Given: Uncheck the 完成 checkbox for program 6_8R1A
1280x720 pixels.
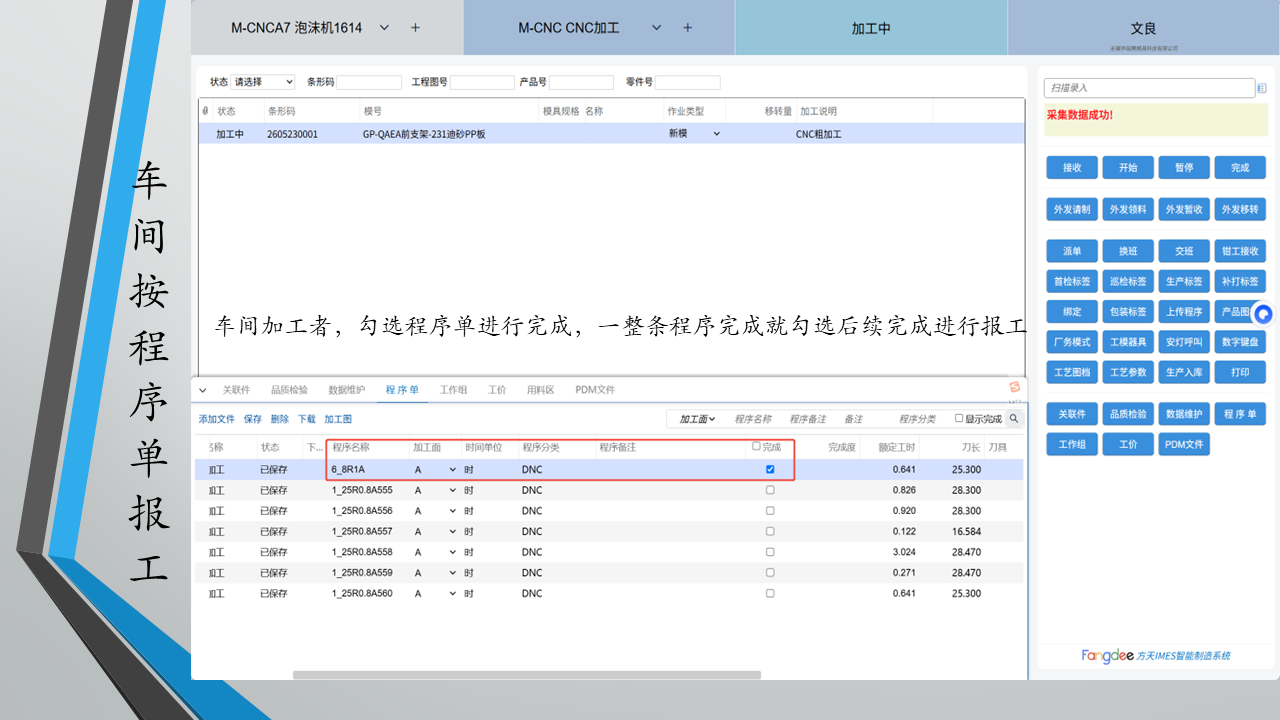Looking at the screenshot, I should [770, 469].
